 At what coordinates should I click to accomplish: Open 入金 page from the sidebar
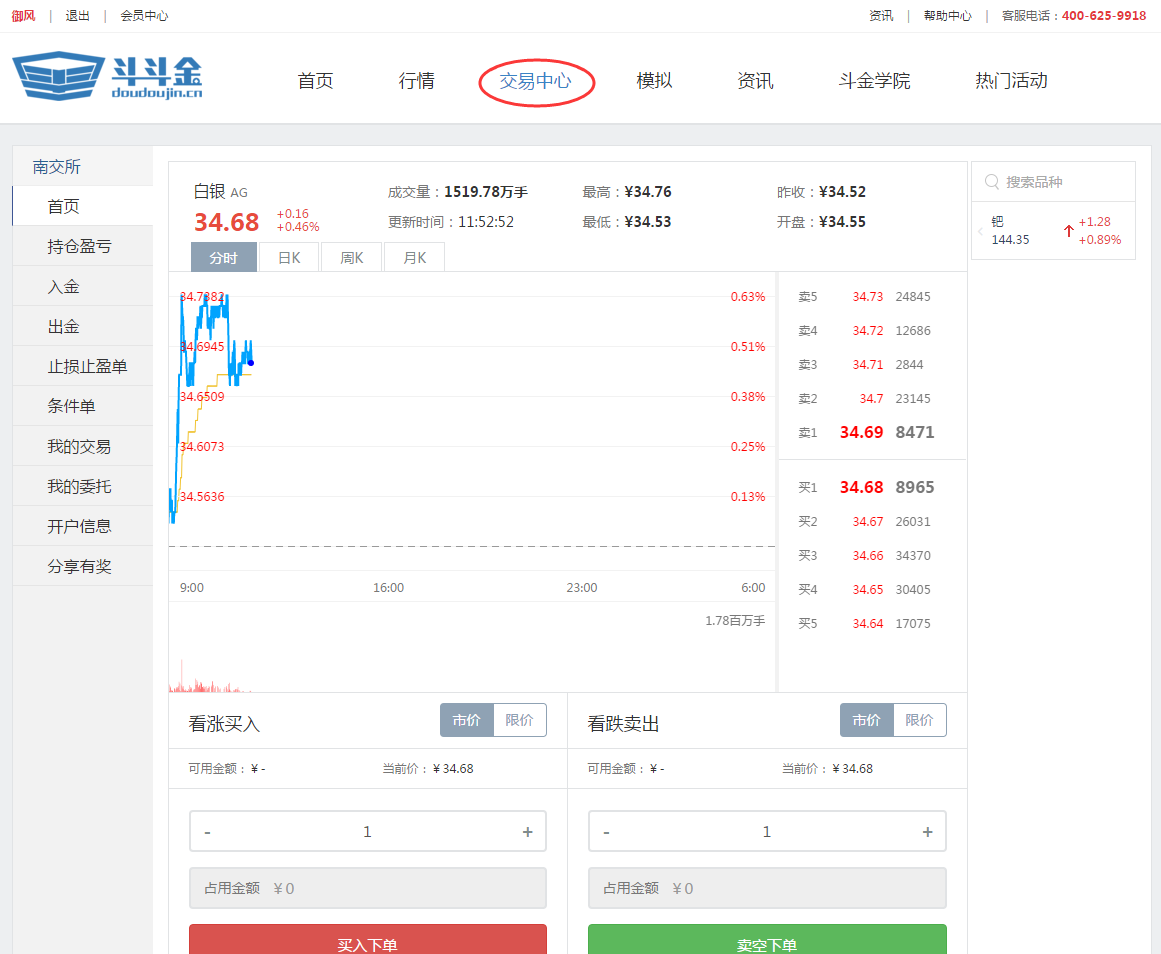pos(82,285)
